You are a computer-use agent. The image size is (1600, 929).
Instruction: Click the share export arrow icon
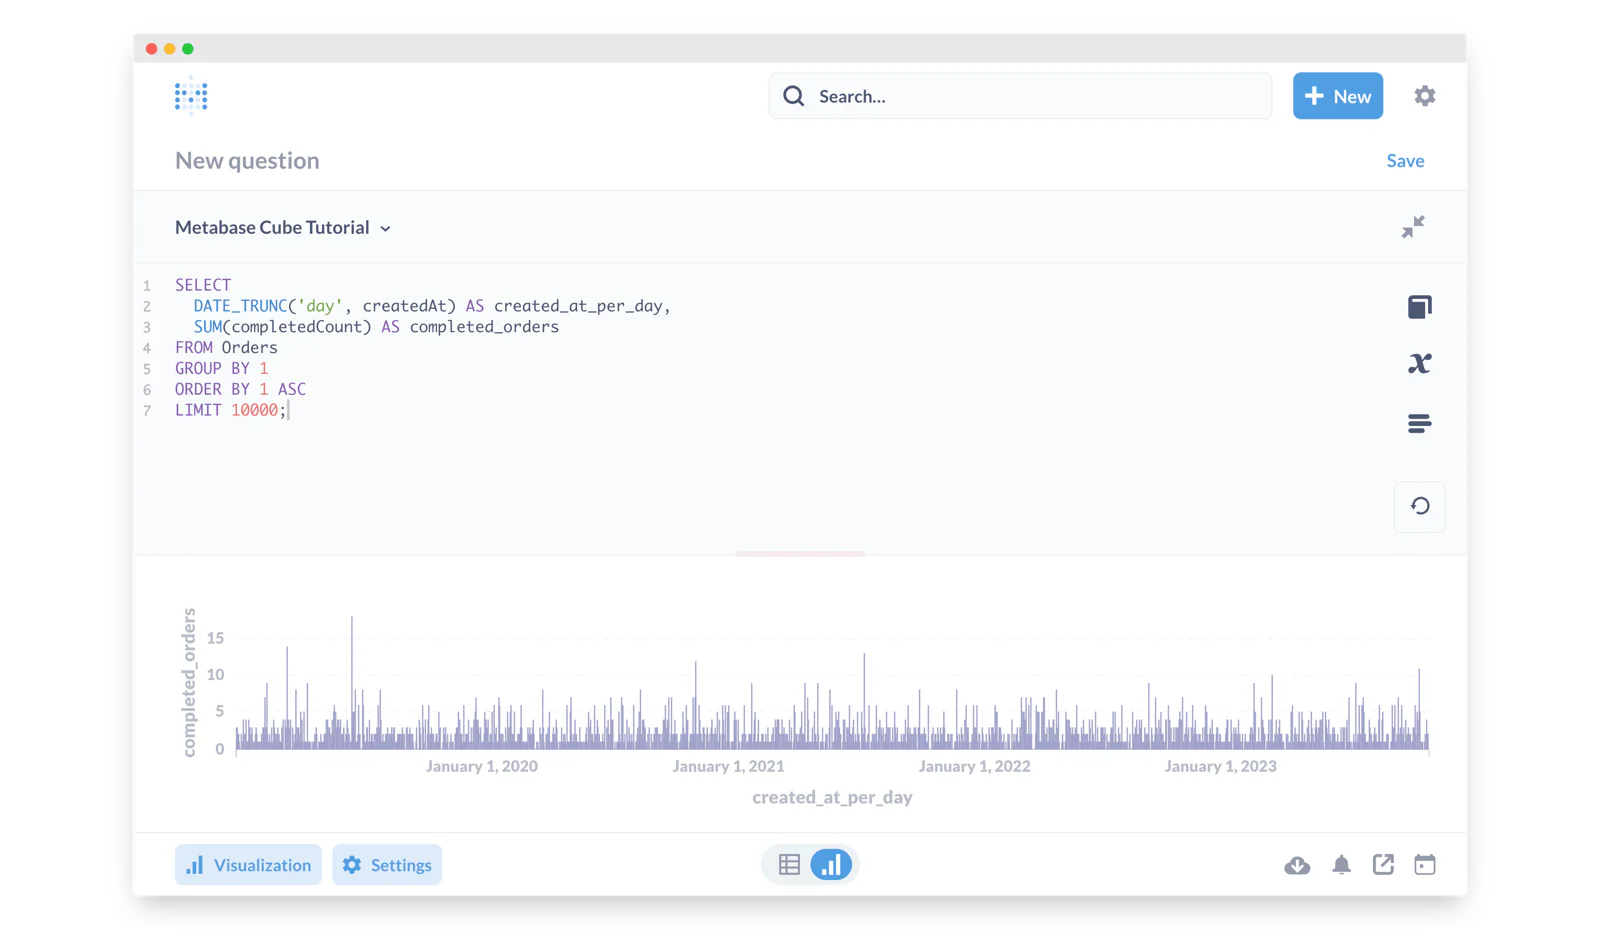(1383, 865)
